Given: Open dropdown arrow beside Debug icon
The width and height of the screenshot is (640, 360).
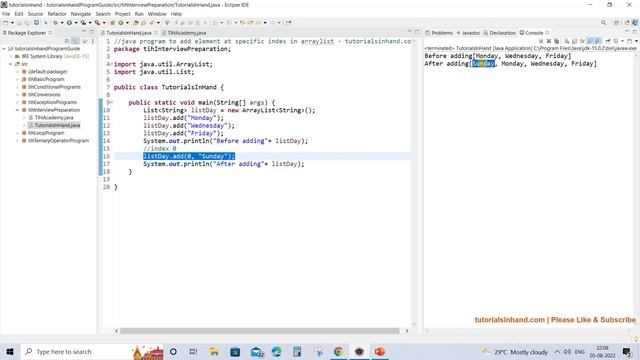Looking at the screenshot, I should click(x=62, y=23).
